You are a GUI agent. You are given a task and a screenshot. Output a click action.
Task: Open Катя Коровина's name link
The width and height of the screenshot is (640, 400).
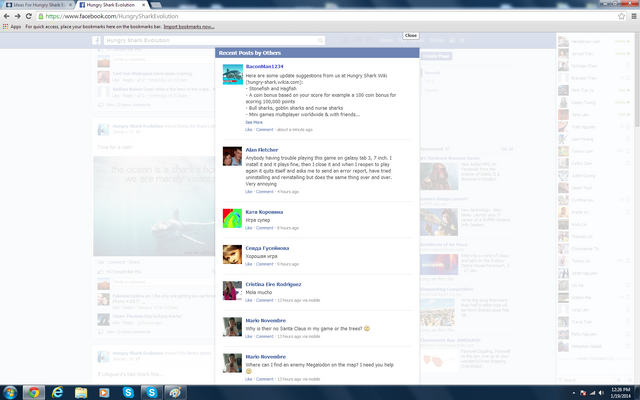[x=264, y=212]
